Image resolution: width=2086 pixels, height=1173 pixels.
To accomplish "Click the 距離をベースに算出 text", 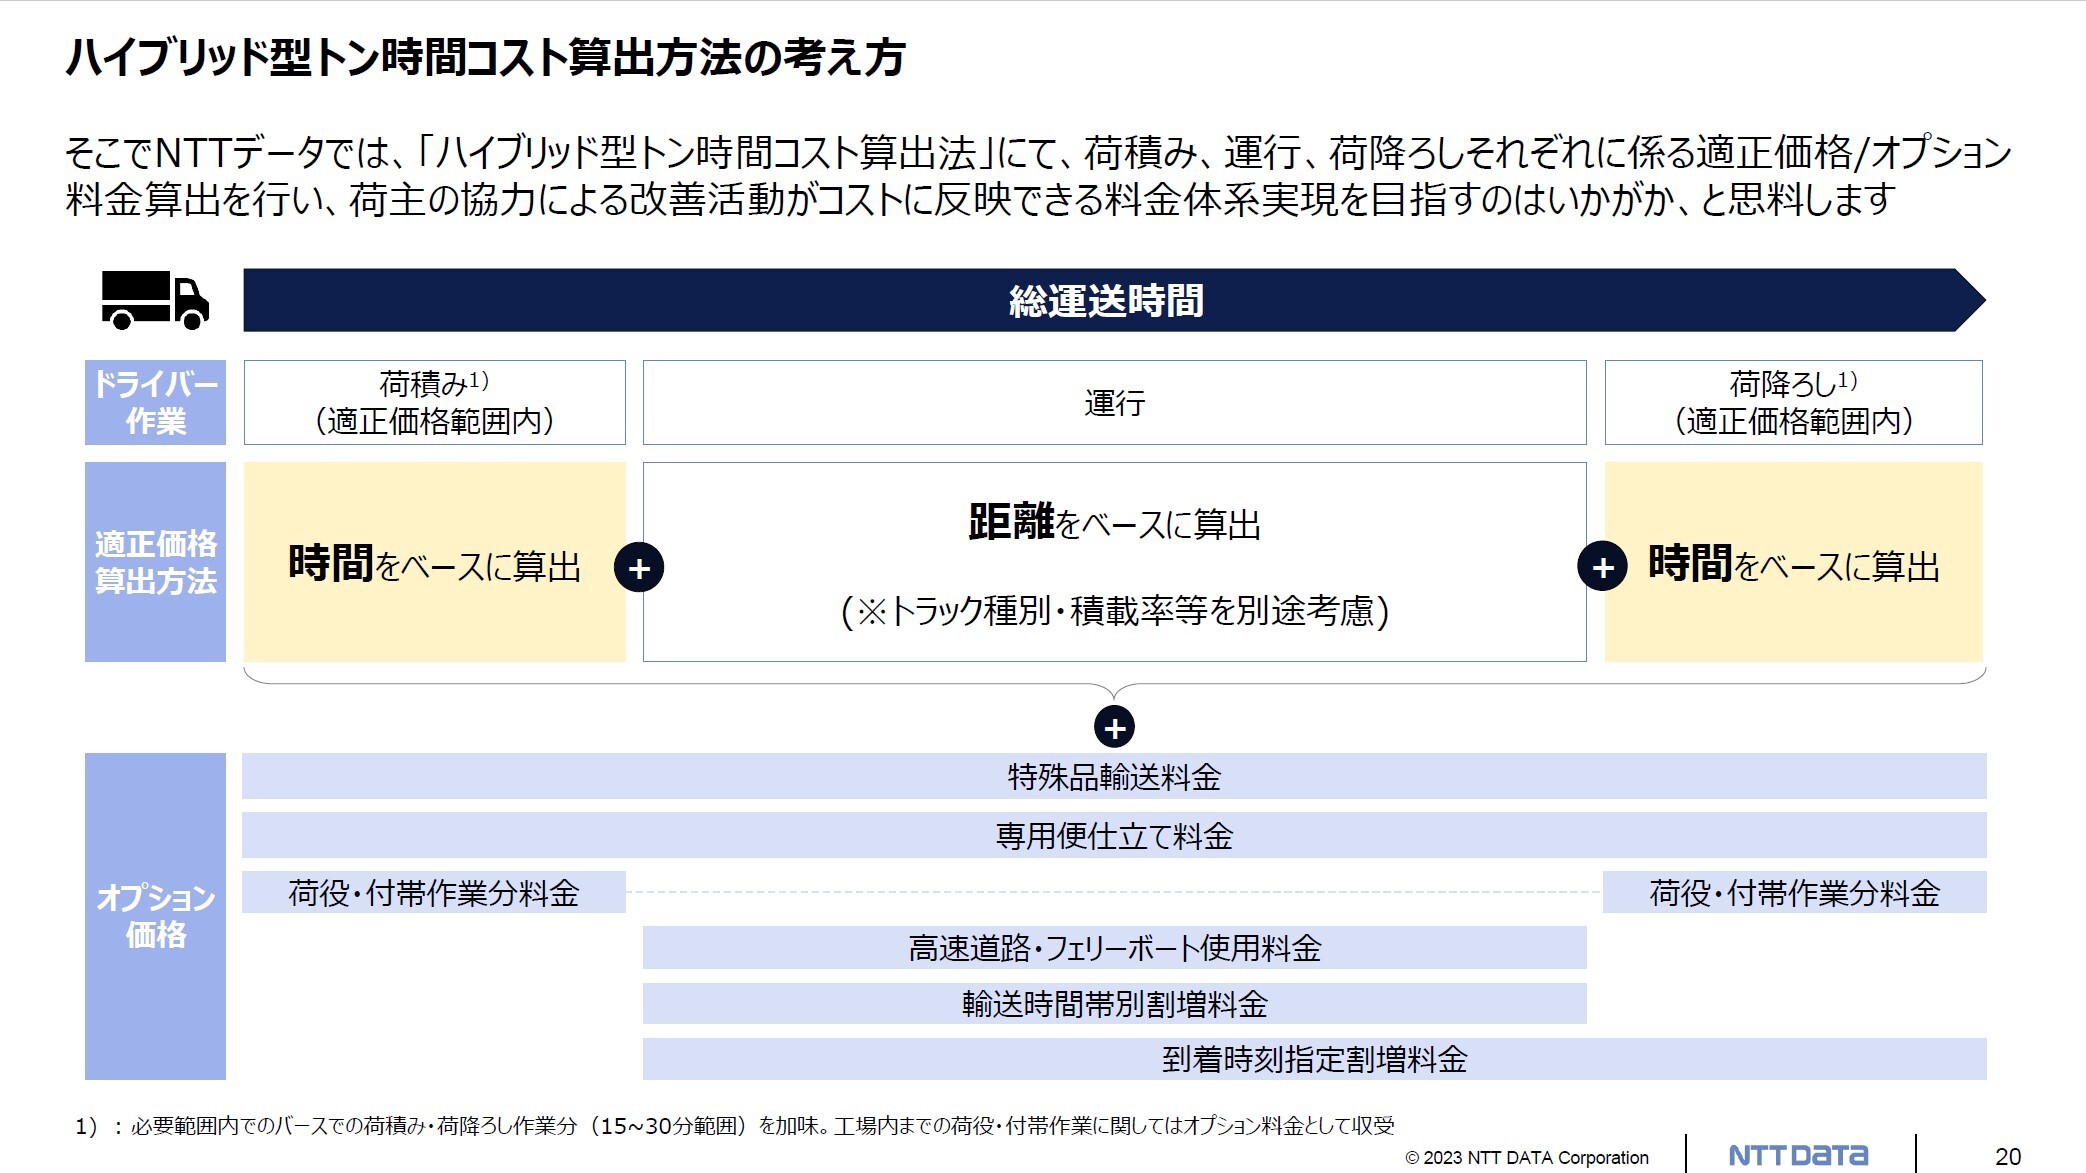I will 1114,523.
